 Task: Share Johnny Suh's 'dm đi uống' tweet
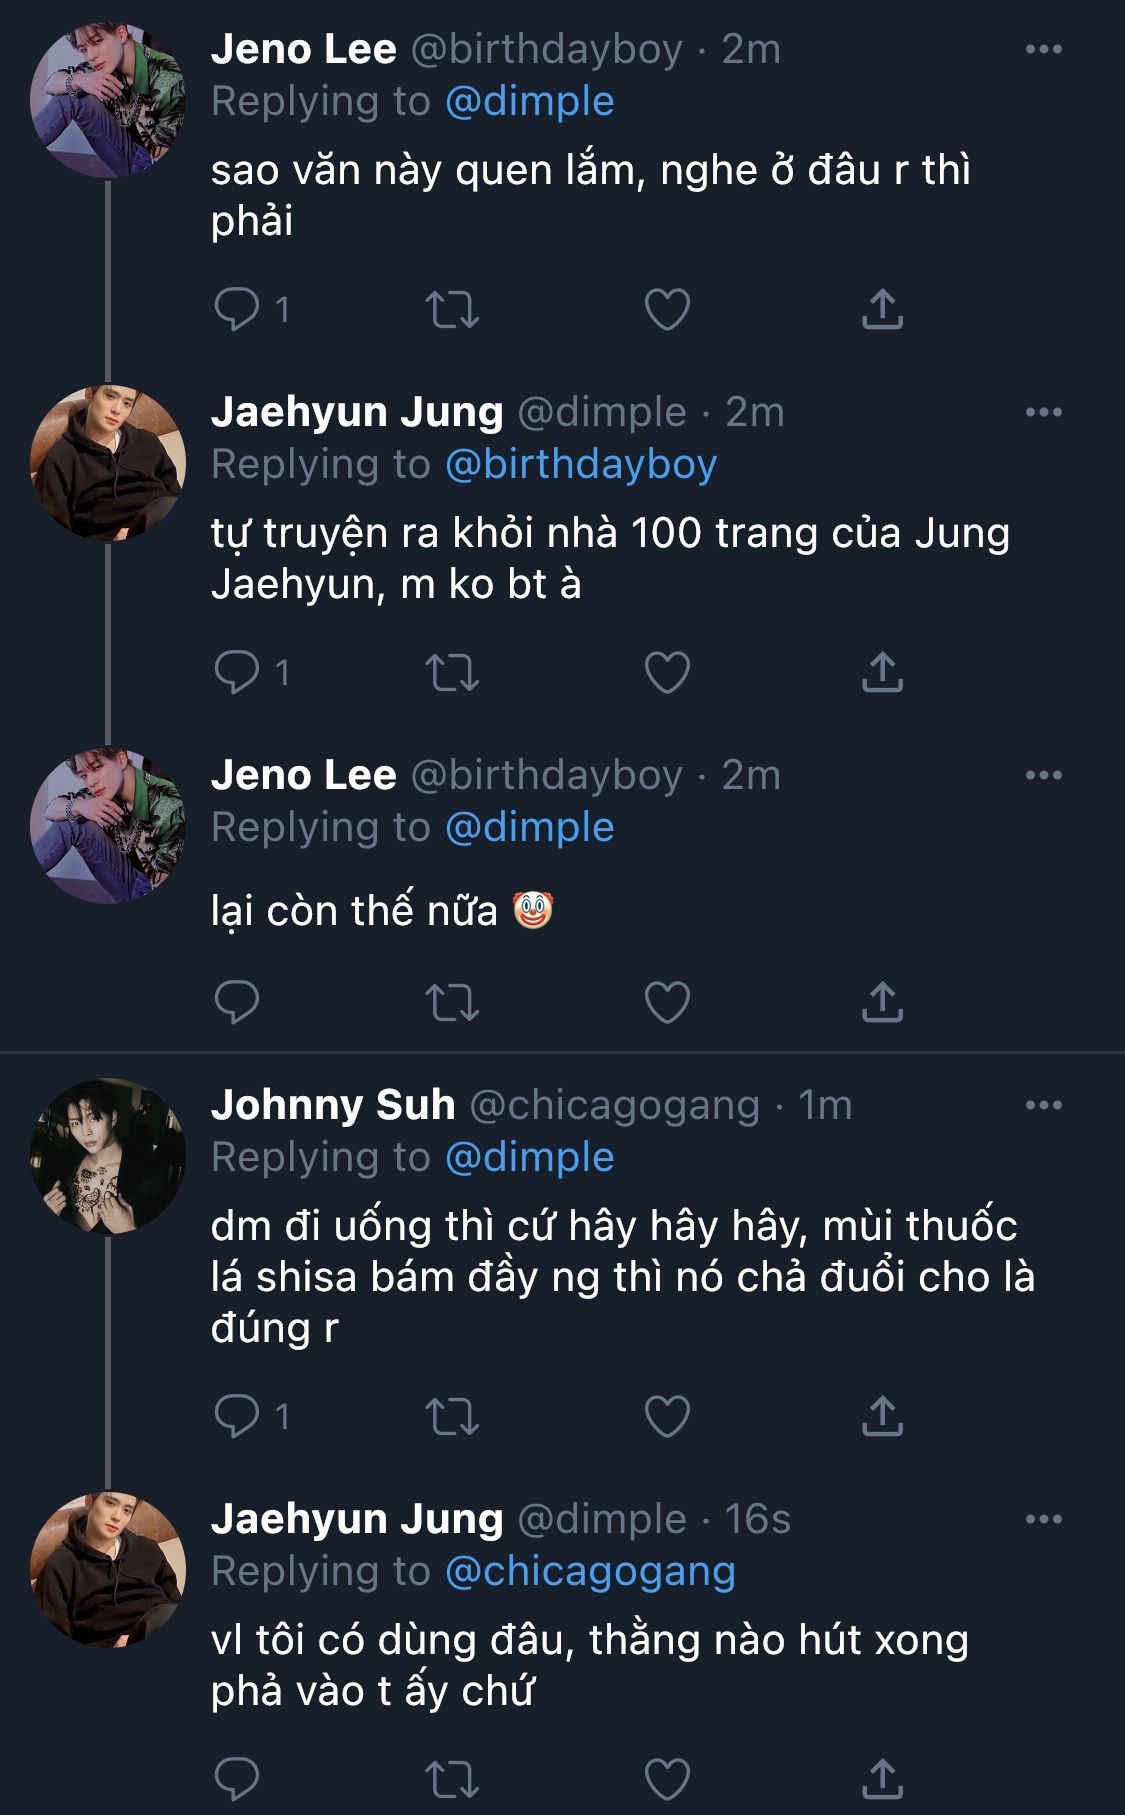pos(882,1416)
